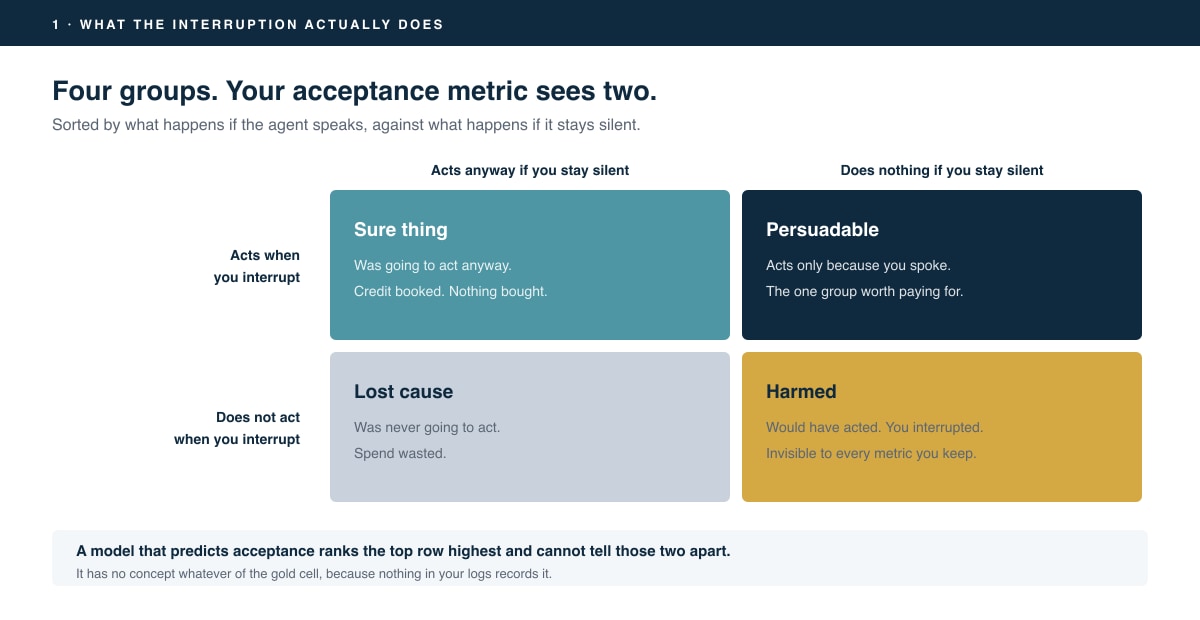This screenshot has height=620, width=1200.
Task: Click the section header What the interruption actually does
Action: click(x=248, y=24)
